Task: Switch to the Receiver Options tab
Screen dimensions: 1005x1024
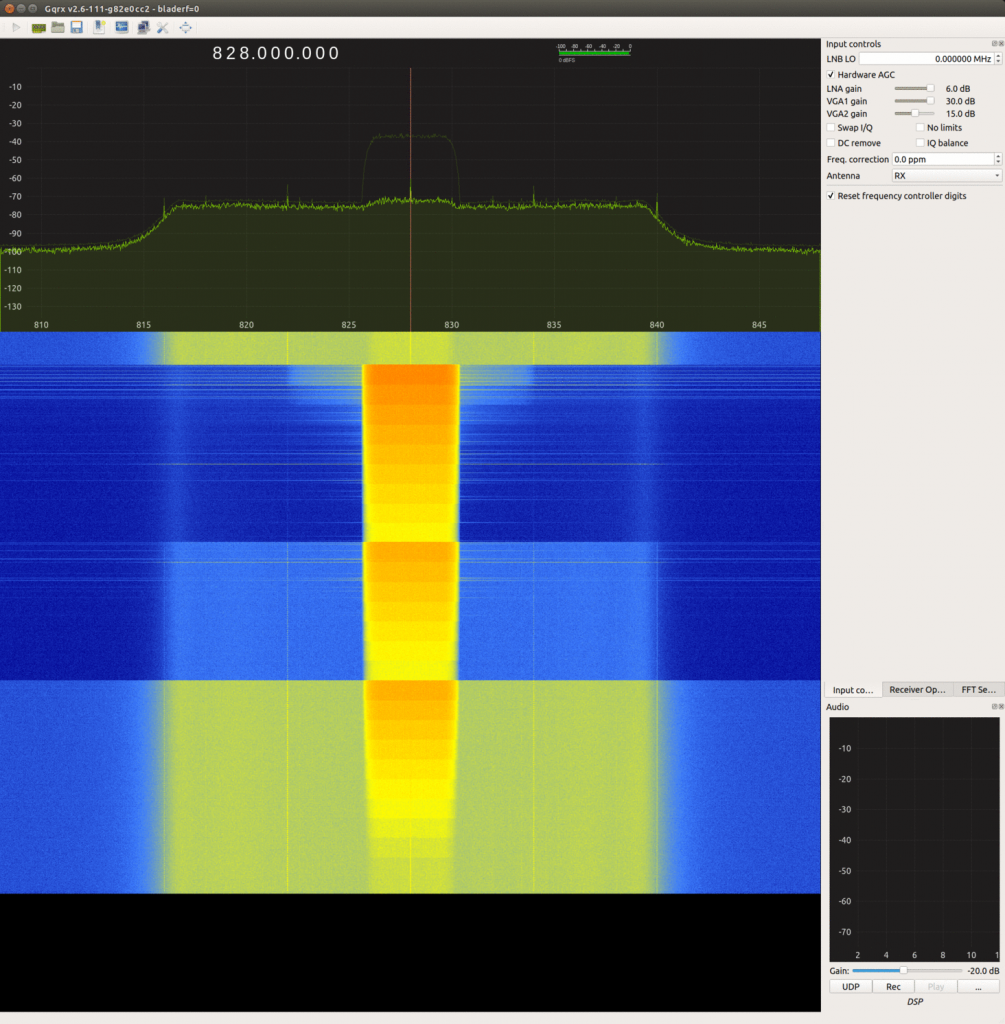Action: pos(917,689)
